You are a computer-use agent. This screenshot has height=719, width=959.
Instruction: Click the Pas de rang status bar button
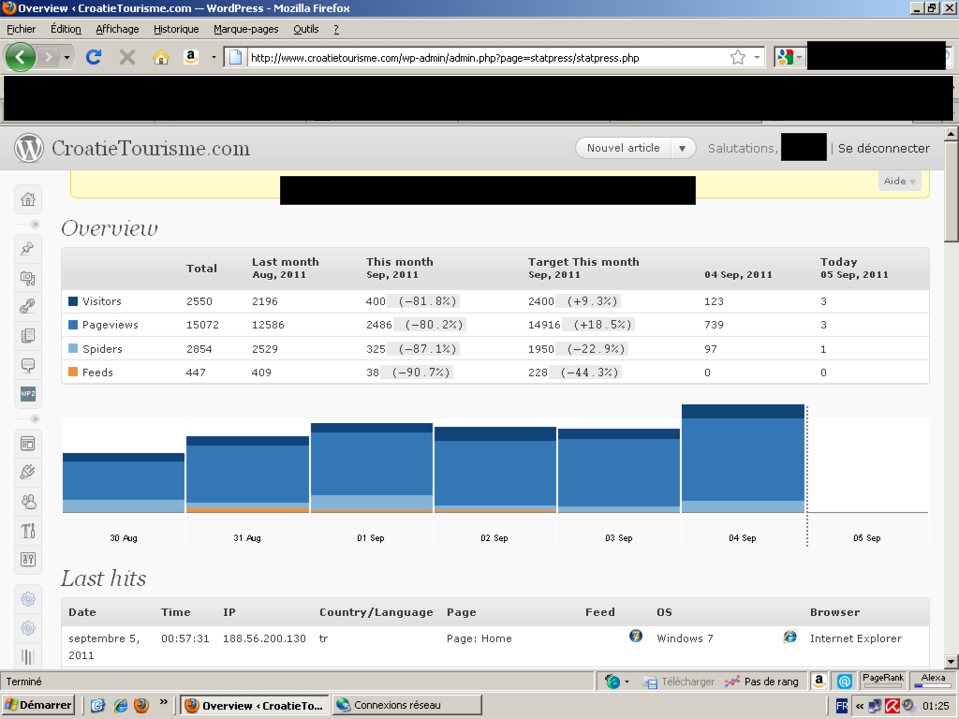[762, 681]
